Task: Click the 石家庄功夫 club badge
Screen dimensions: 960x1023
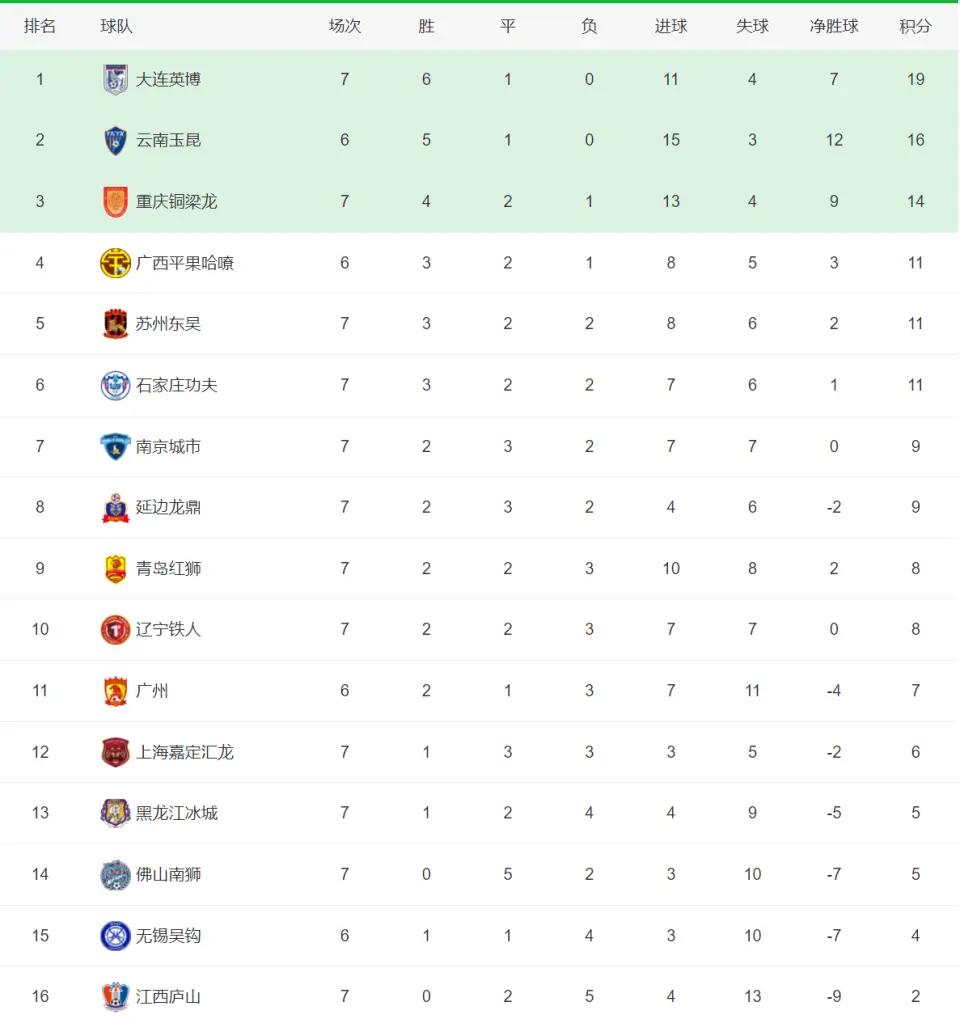Action: point(116,385)
